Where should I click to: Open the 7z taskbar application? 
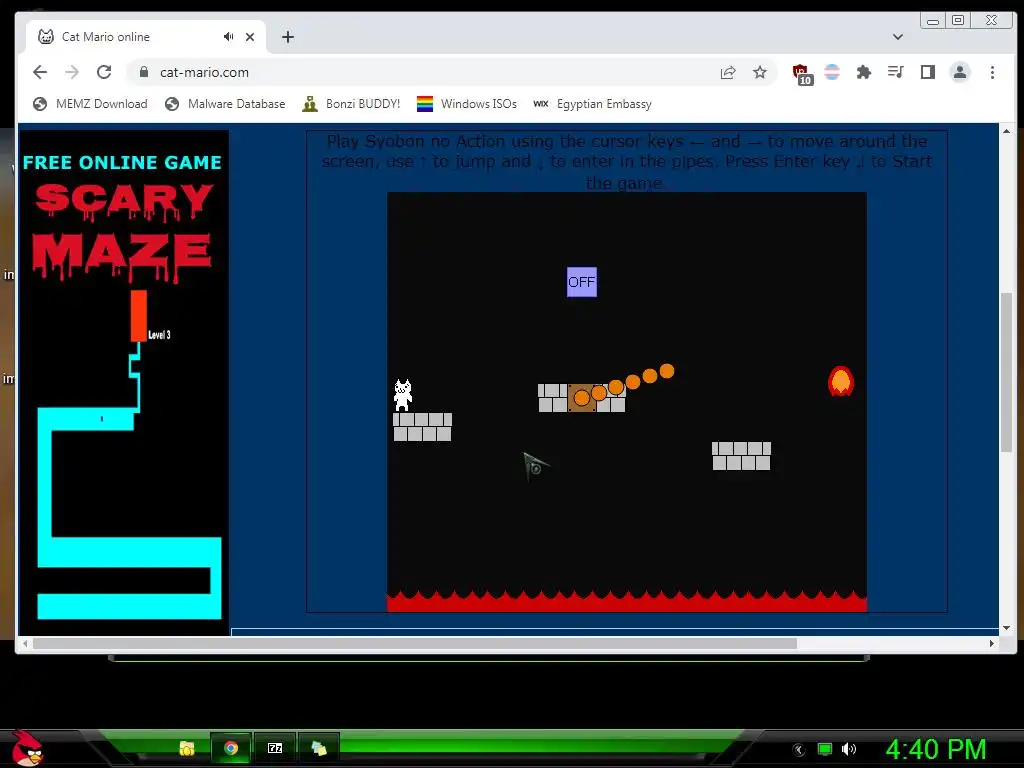tap(275, 748)
